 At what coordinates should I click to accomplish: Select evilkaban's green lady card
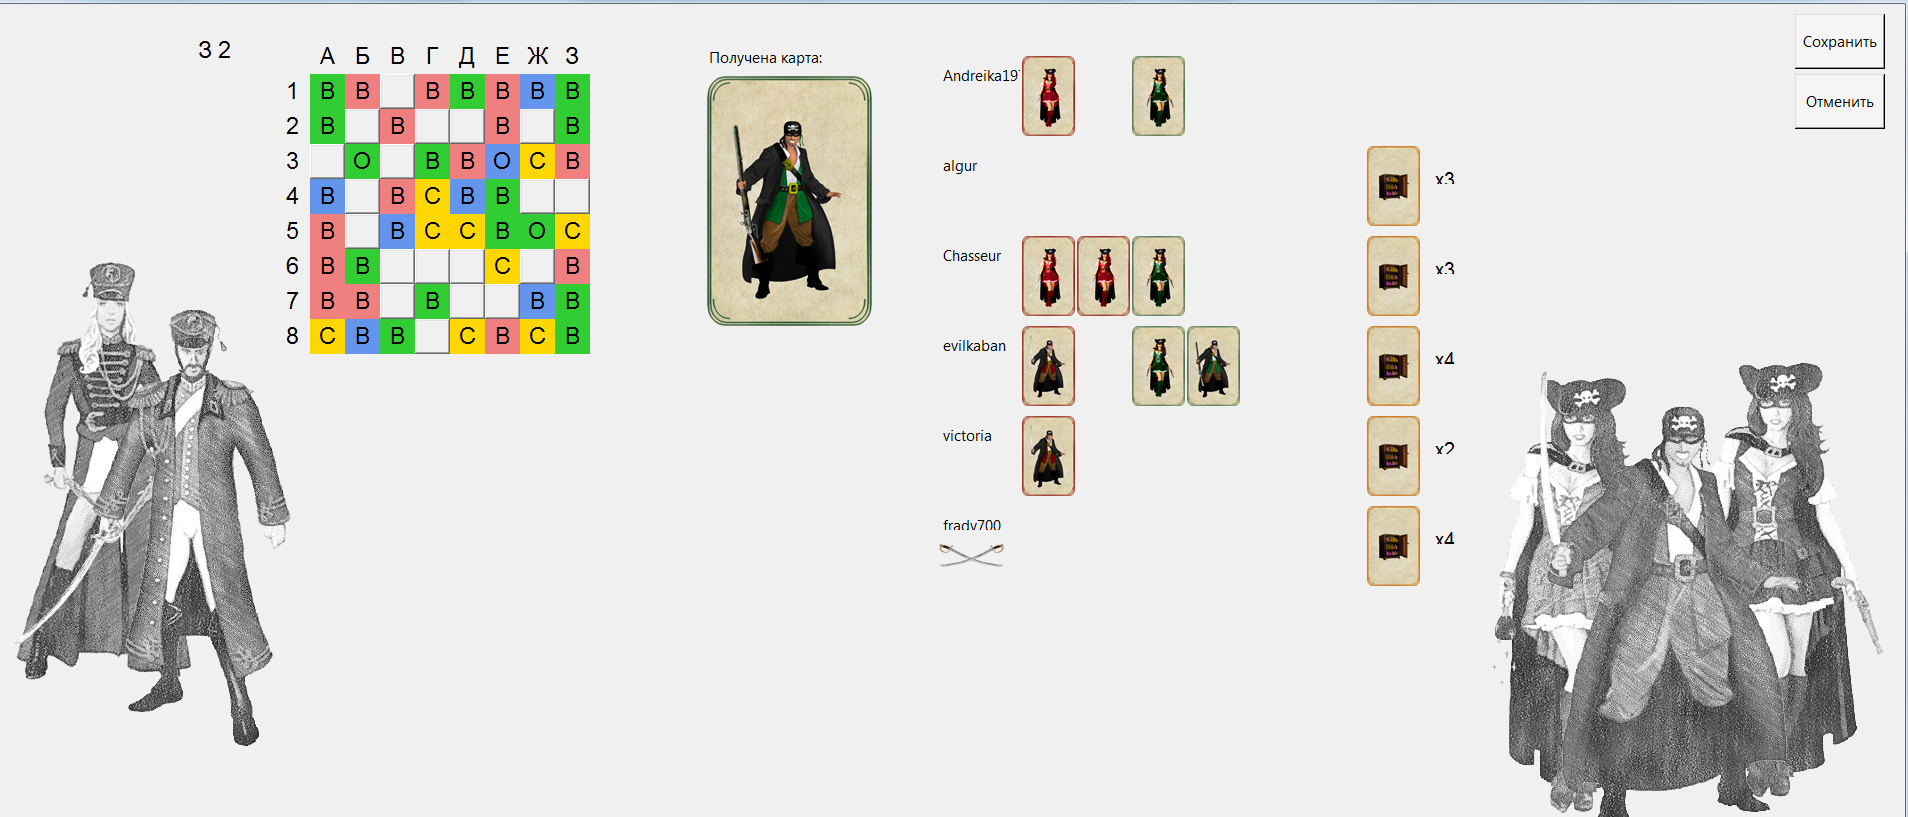pyautogui.click(x=1158, y=366)
